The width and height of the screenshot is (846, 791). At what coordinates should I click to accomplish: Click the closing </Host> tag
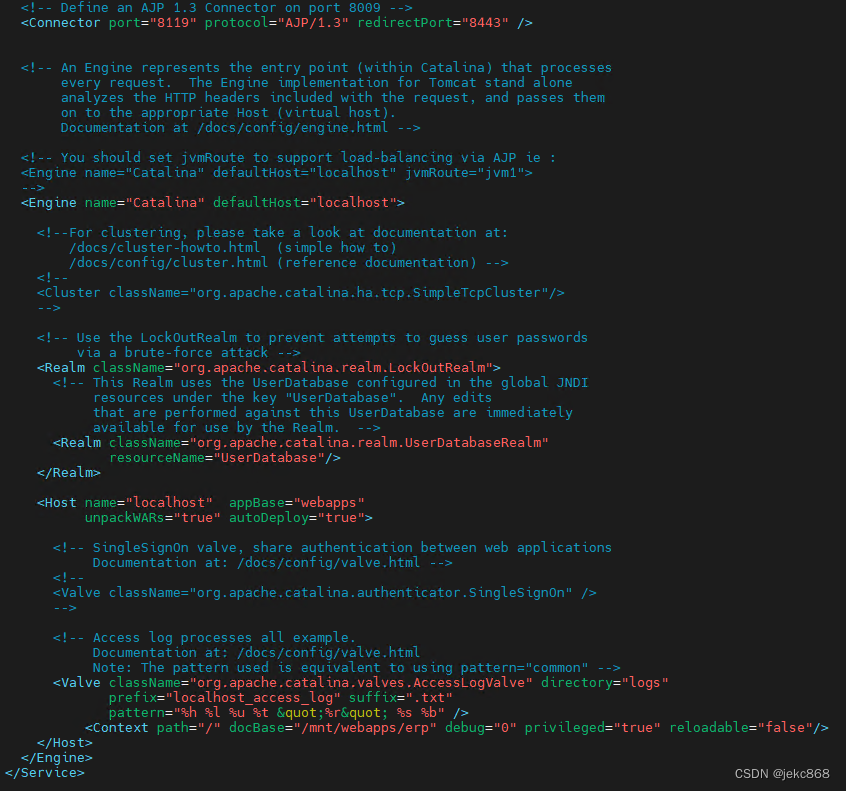(x=65, y=742)
